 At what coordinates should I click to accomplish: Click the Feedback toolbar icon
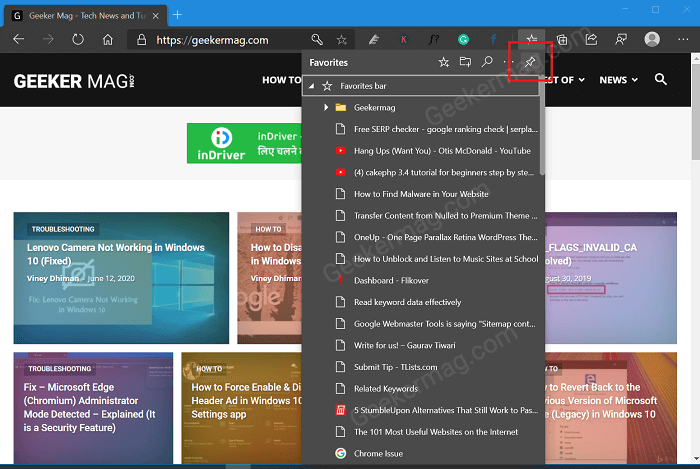point(621,40)
